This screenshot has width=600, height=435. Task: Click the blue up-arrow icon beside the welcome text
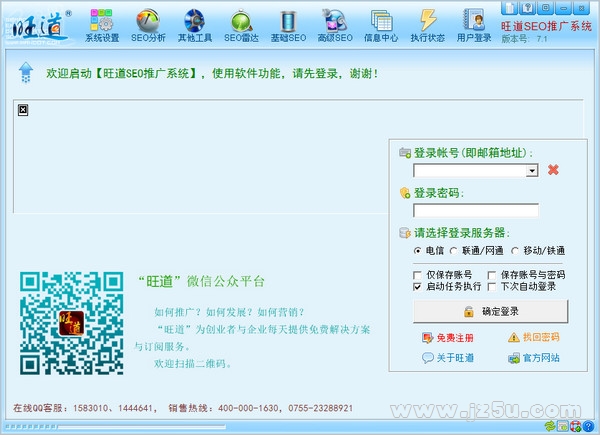26,72
